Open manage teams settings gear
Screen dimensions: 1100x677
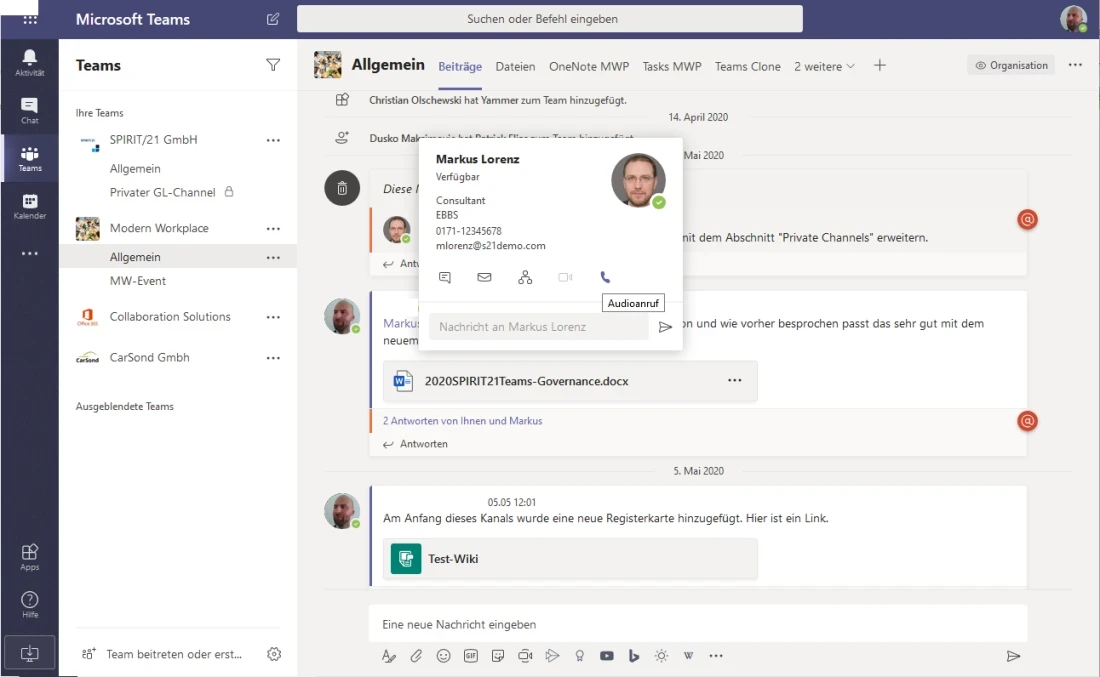click(x=274, y=654)
